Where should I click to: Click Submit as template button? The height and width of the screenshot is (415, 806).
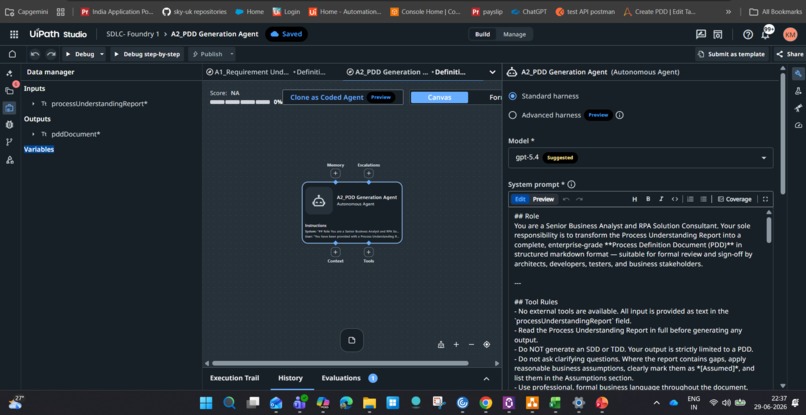(732, 54)
